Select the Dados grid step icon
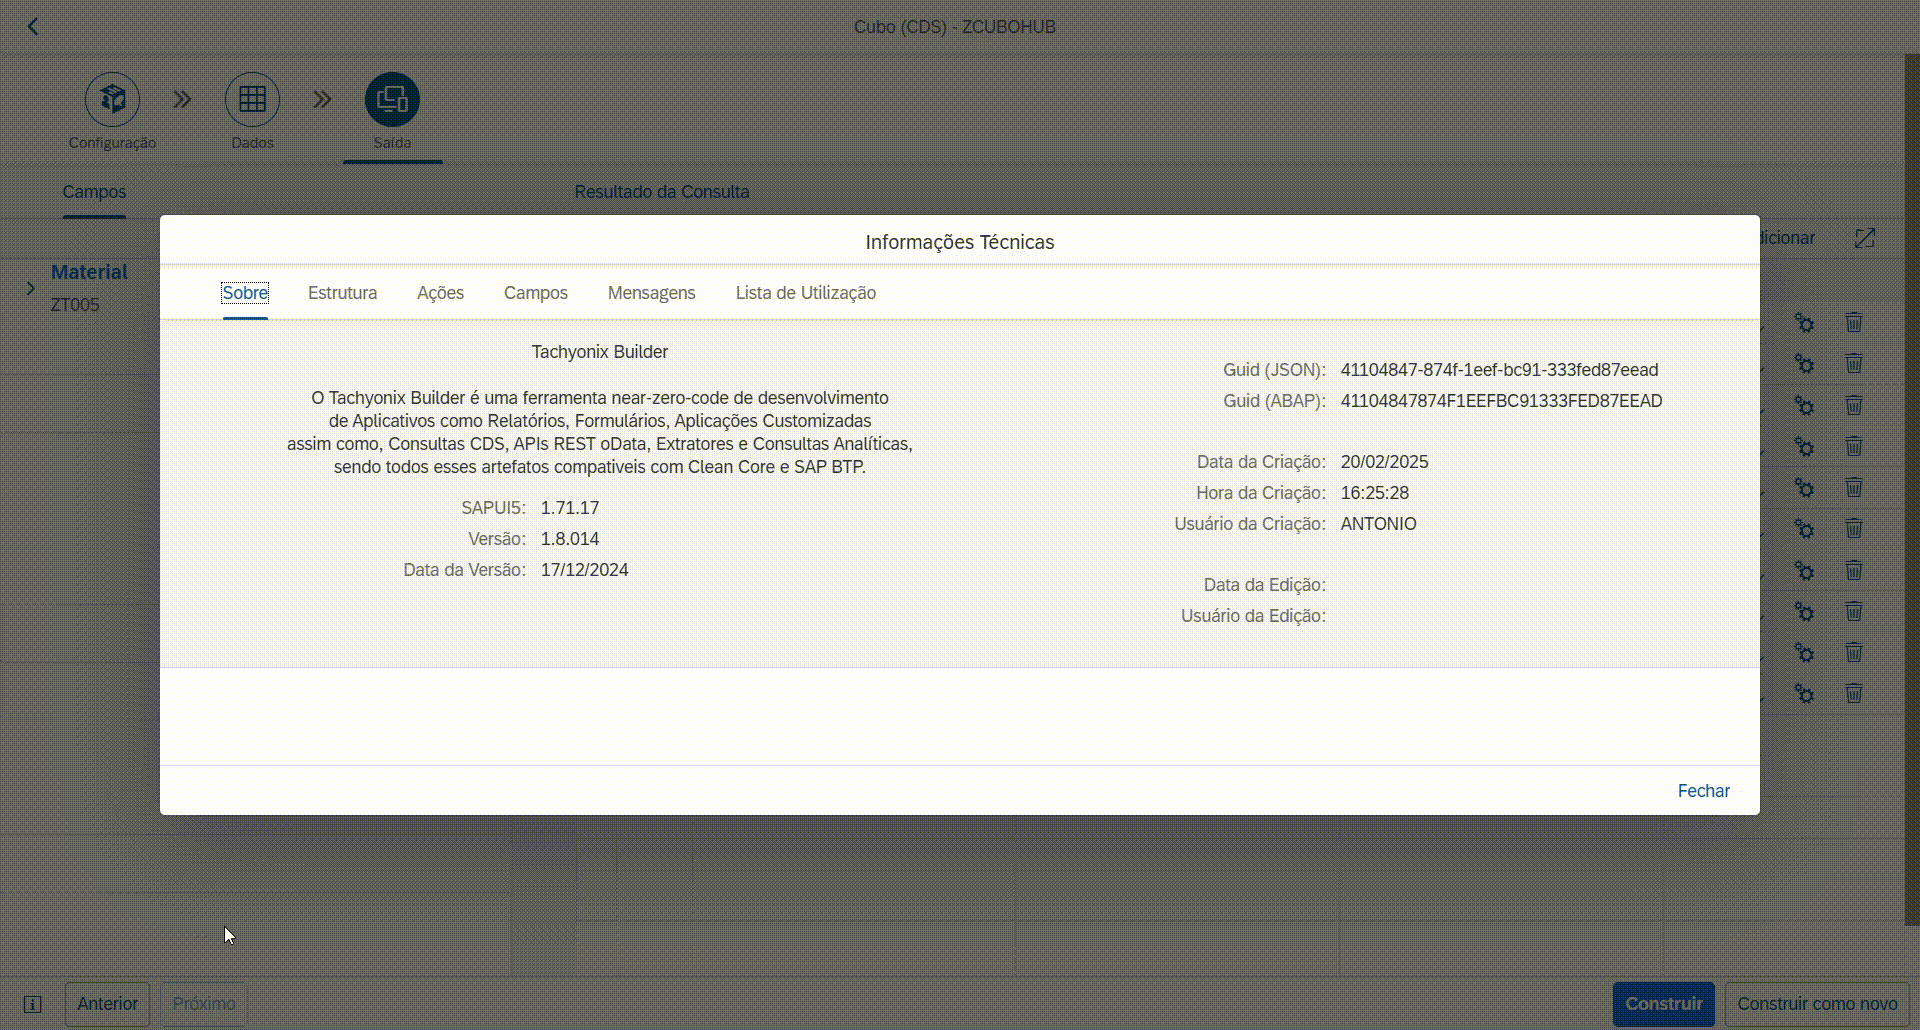This screenshot has width=1920, height=1030. coord(252,100)
